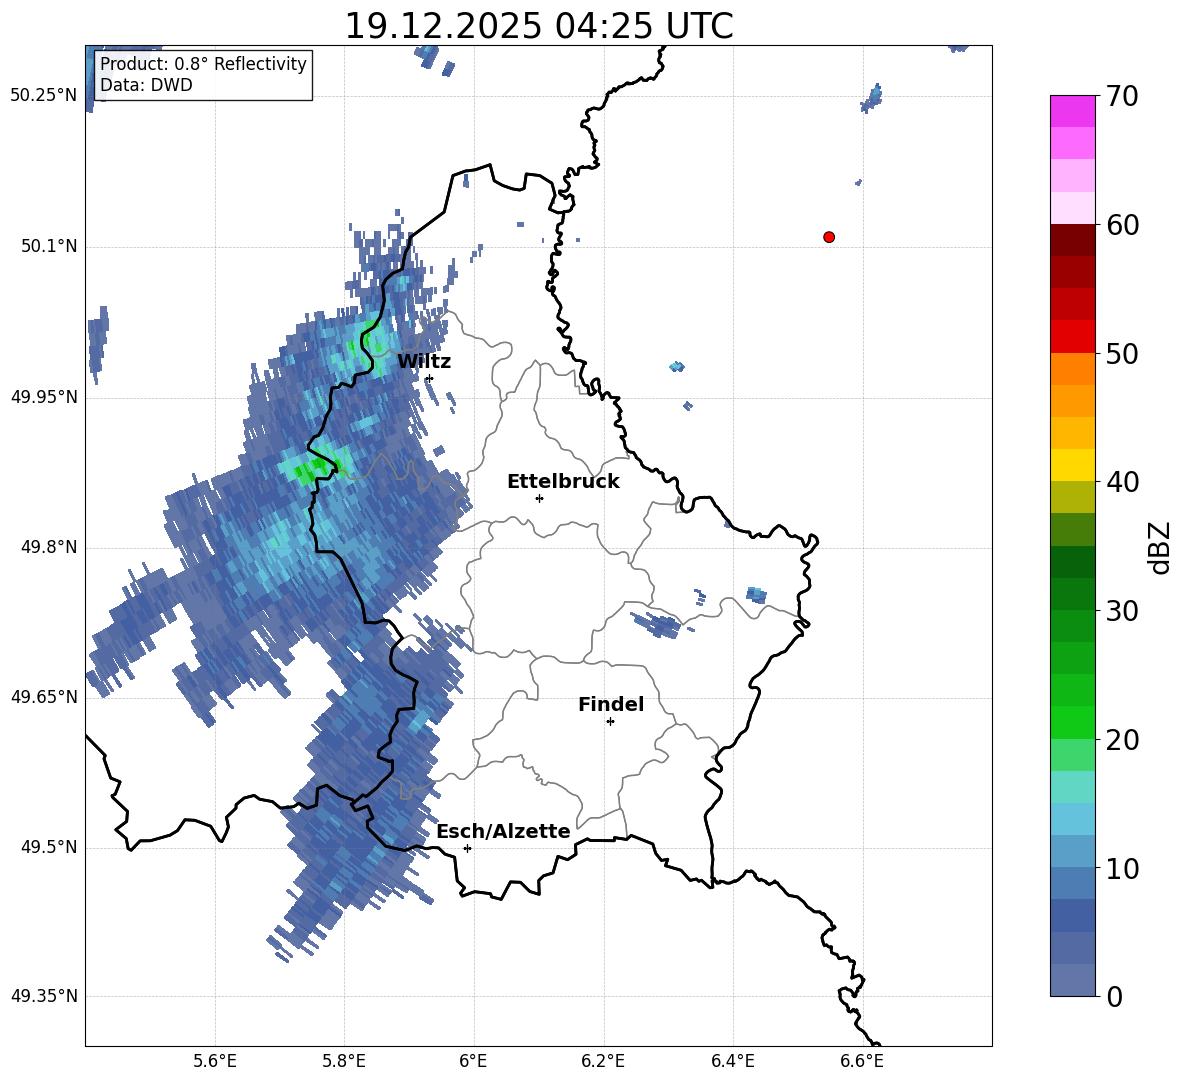Click the Findel city label

tap(611, 704)
